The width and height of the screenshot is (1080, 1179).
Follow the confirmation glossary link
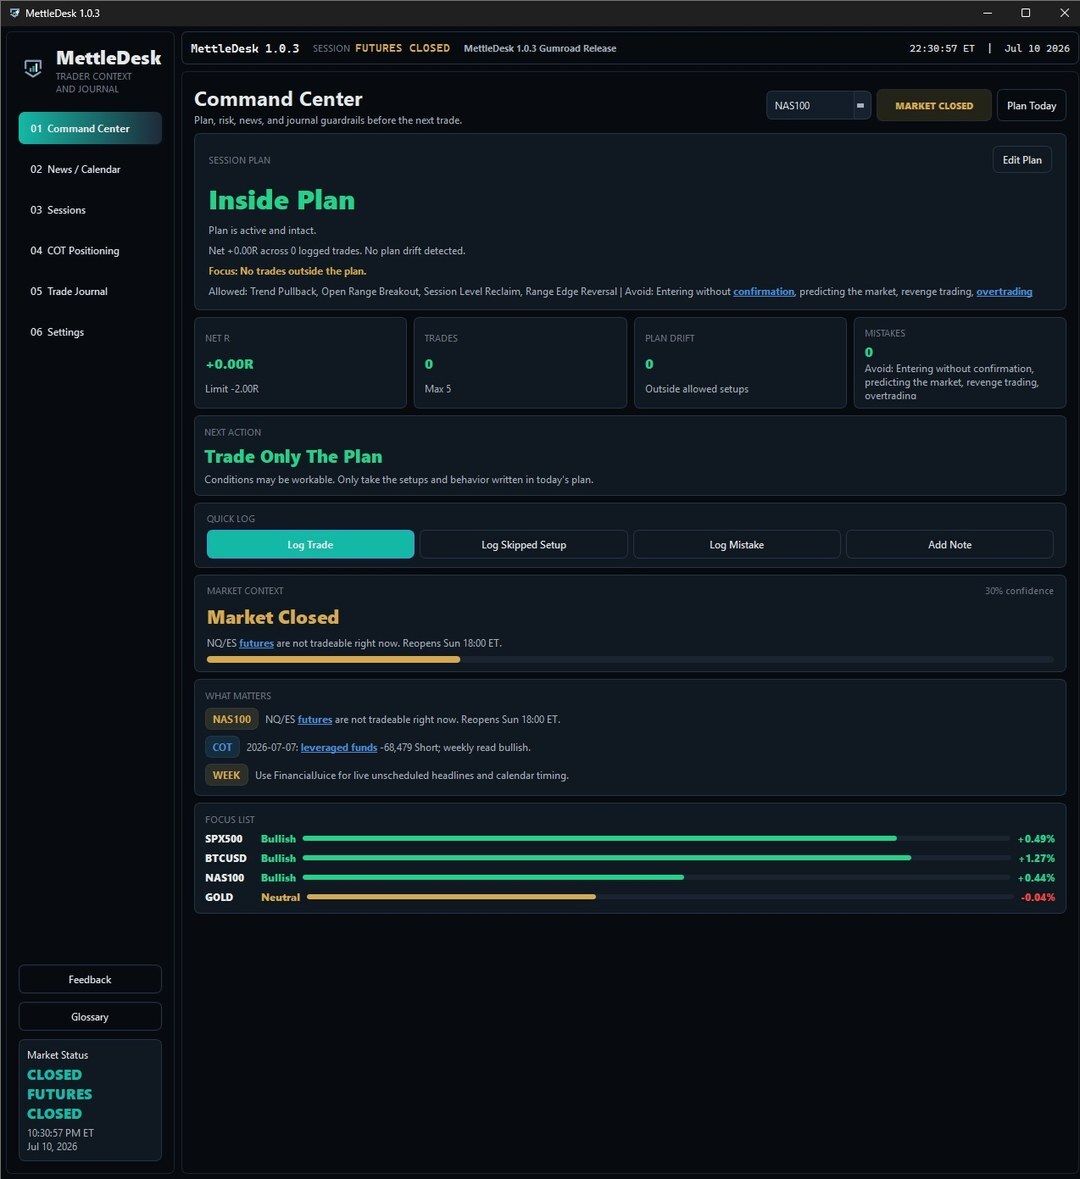click(763, 292)
